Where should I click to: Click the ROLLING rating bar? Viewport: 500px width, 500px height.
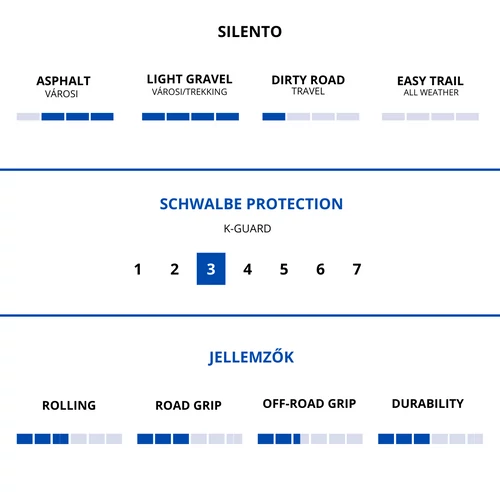point(69,439)
